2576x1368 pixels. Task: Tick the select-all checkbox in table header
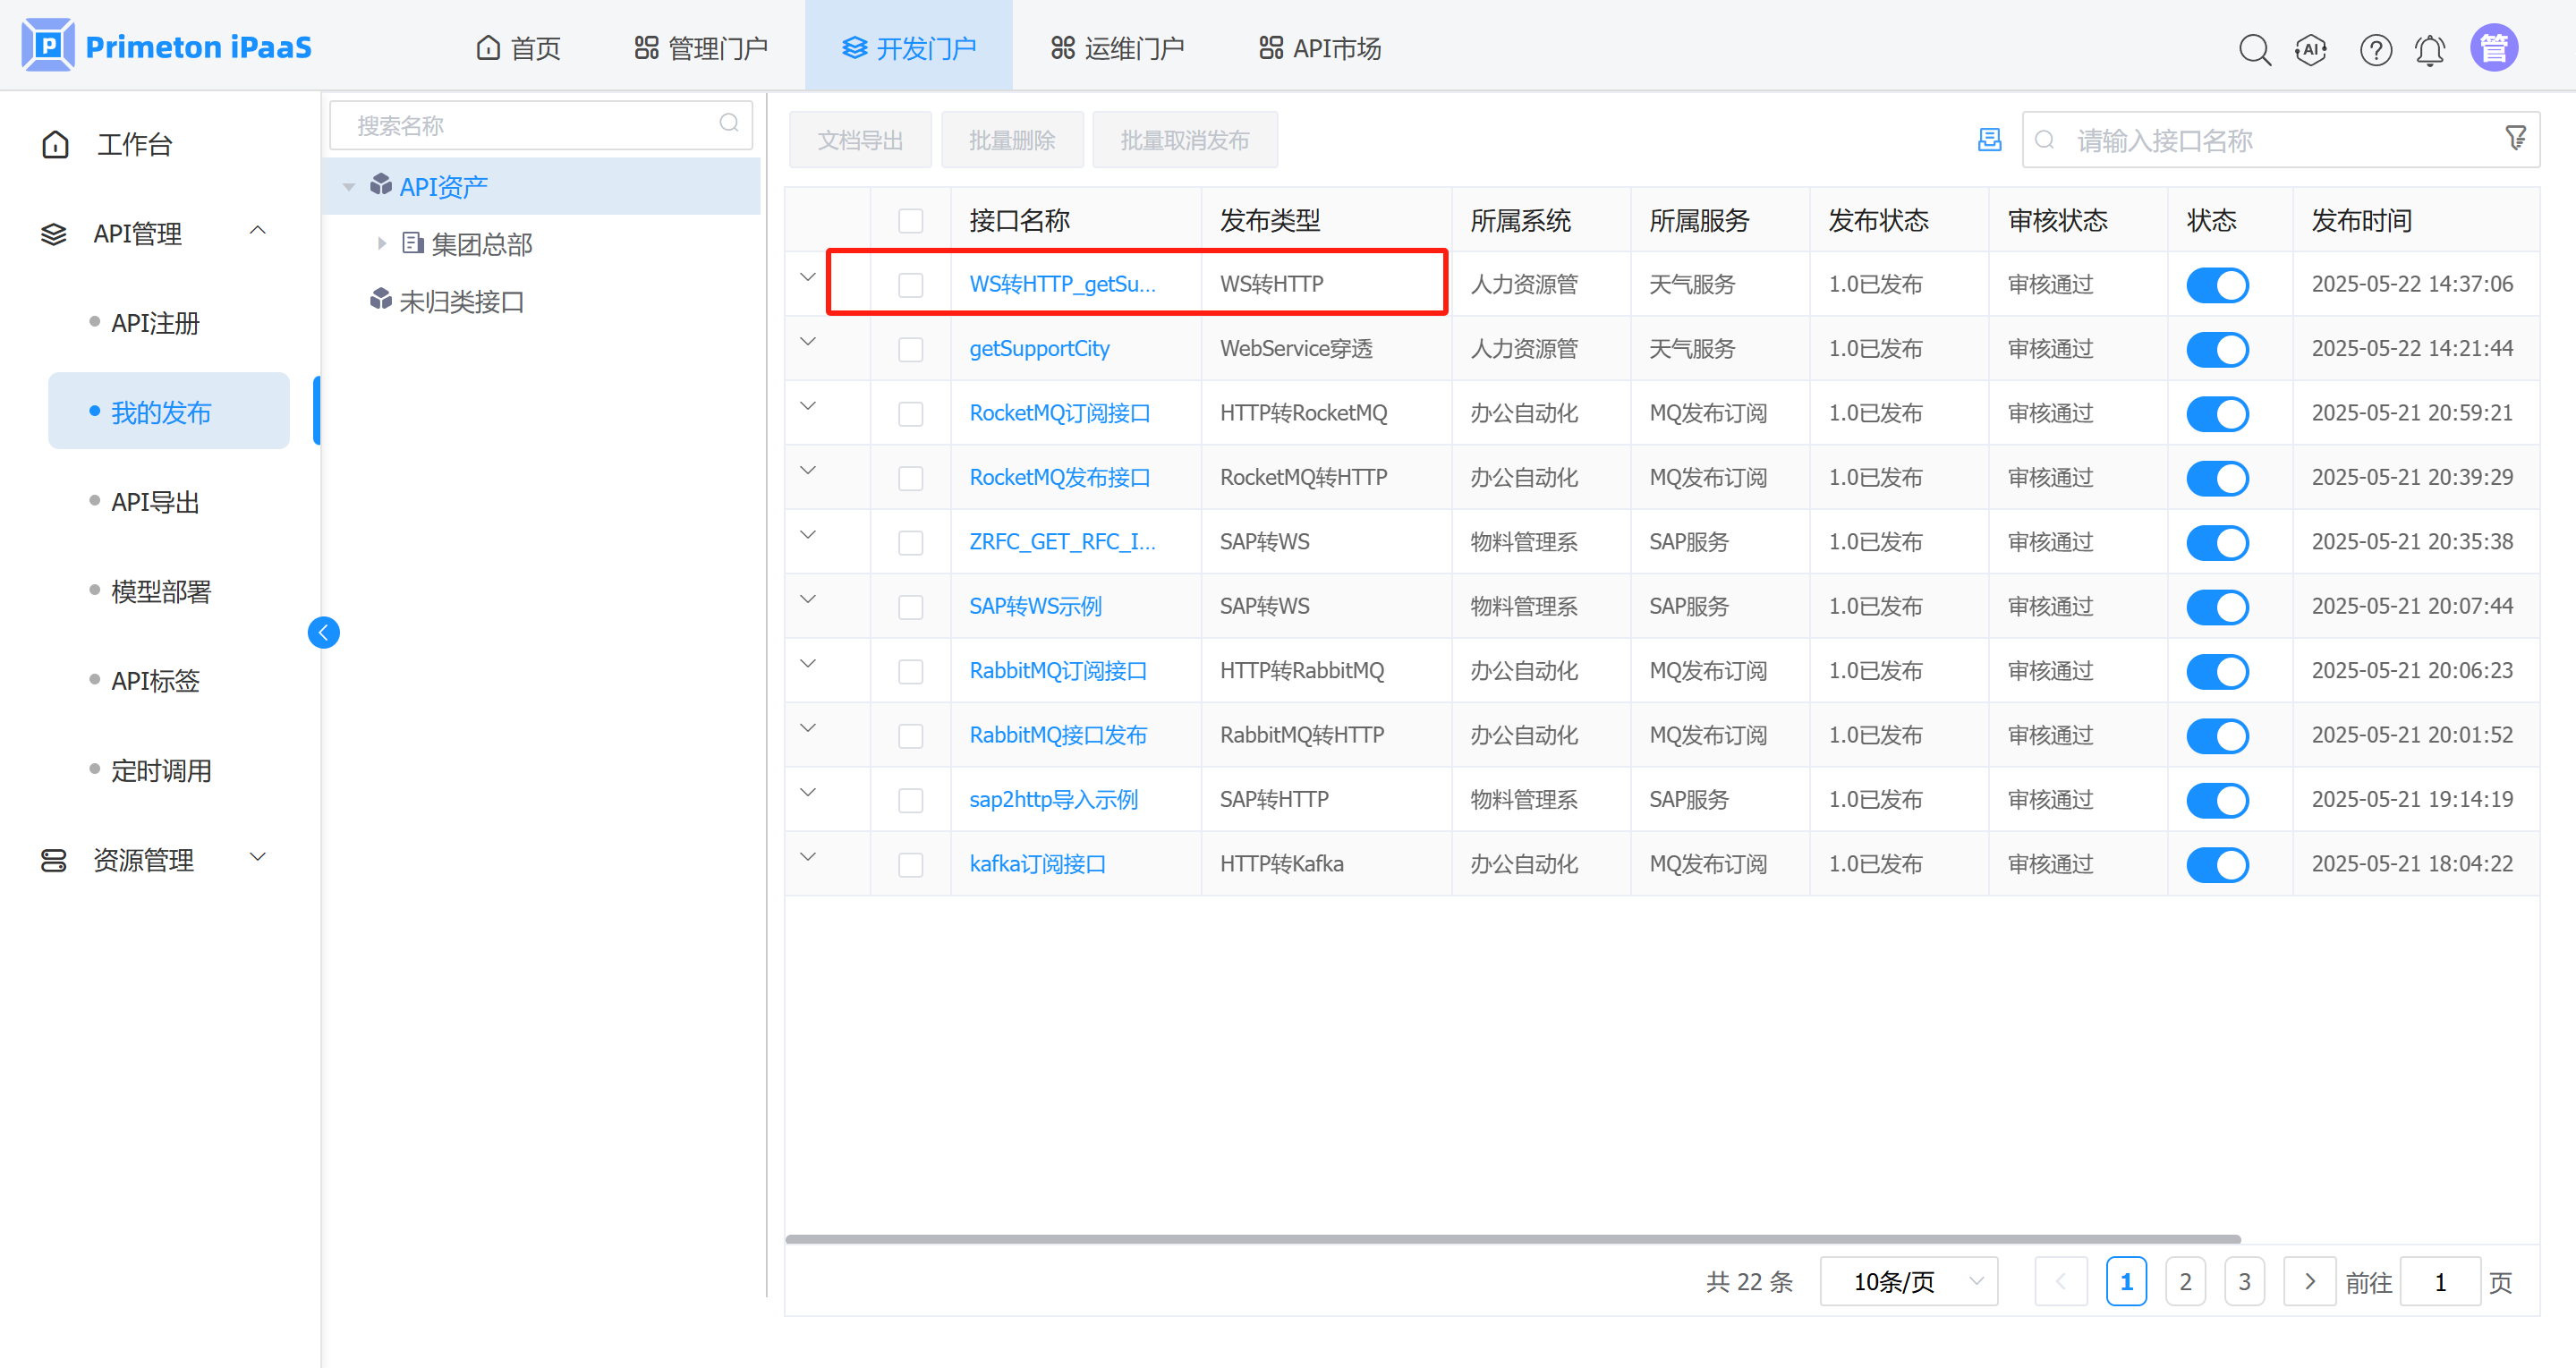910,221
